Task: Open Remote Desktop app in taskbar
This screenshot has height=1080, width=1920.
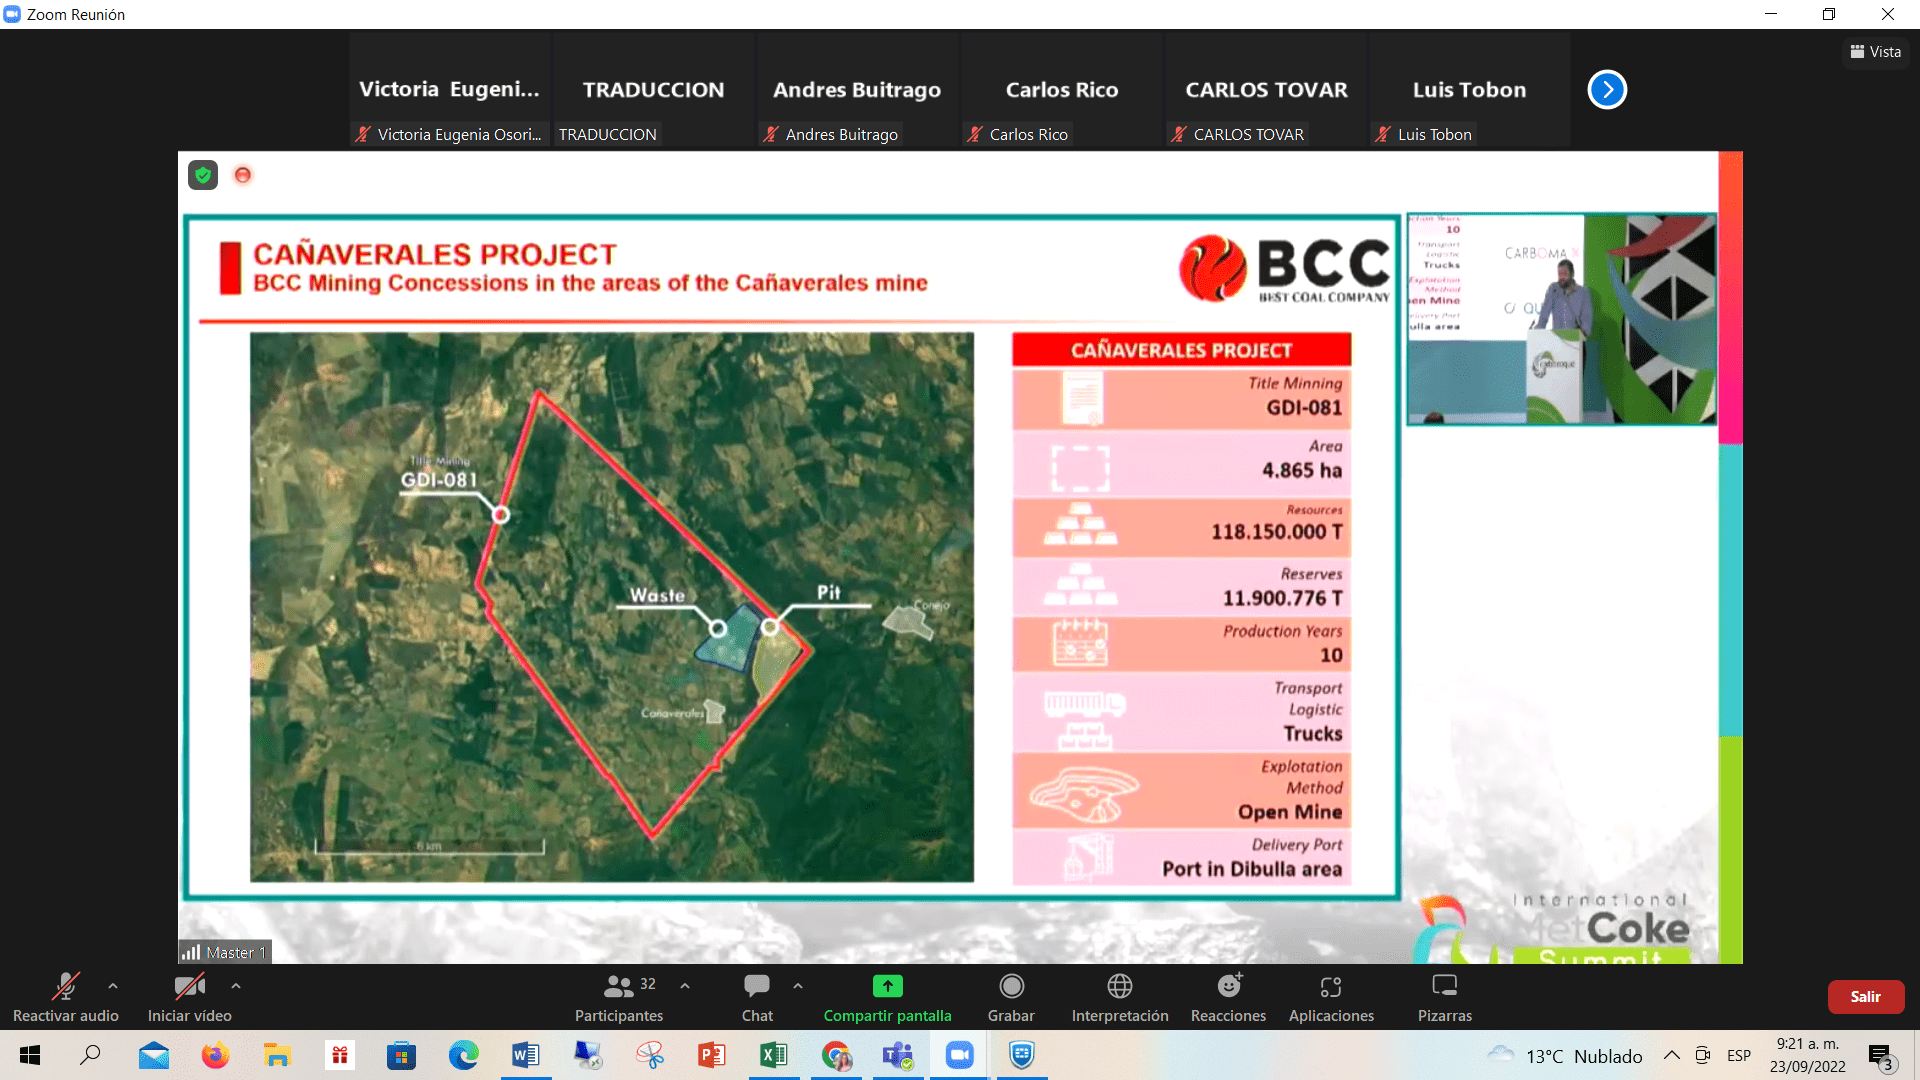Action: 587,1055
